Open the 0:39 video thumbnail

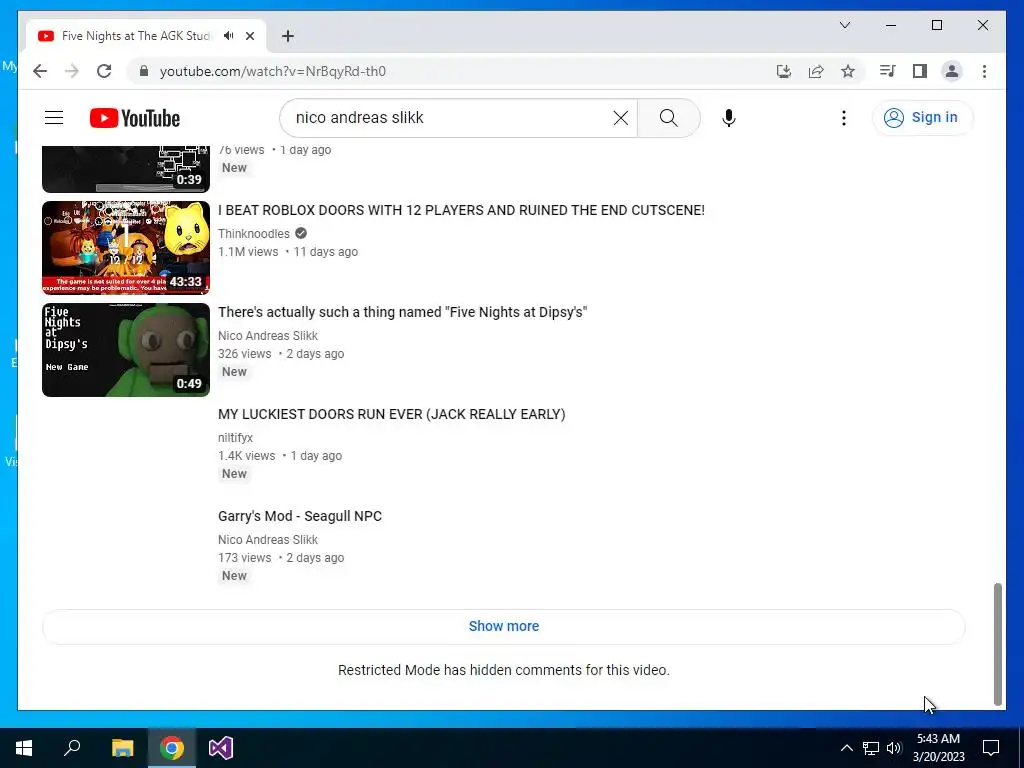tap(126, 169)
